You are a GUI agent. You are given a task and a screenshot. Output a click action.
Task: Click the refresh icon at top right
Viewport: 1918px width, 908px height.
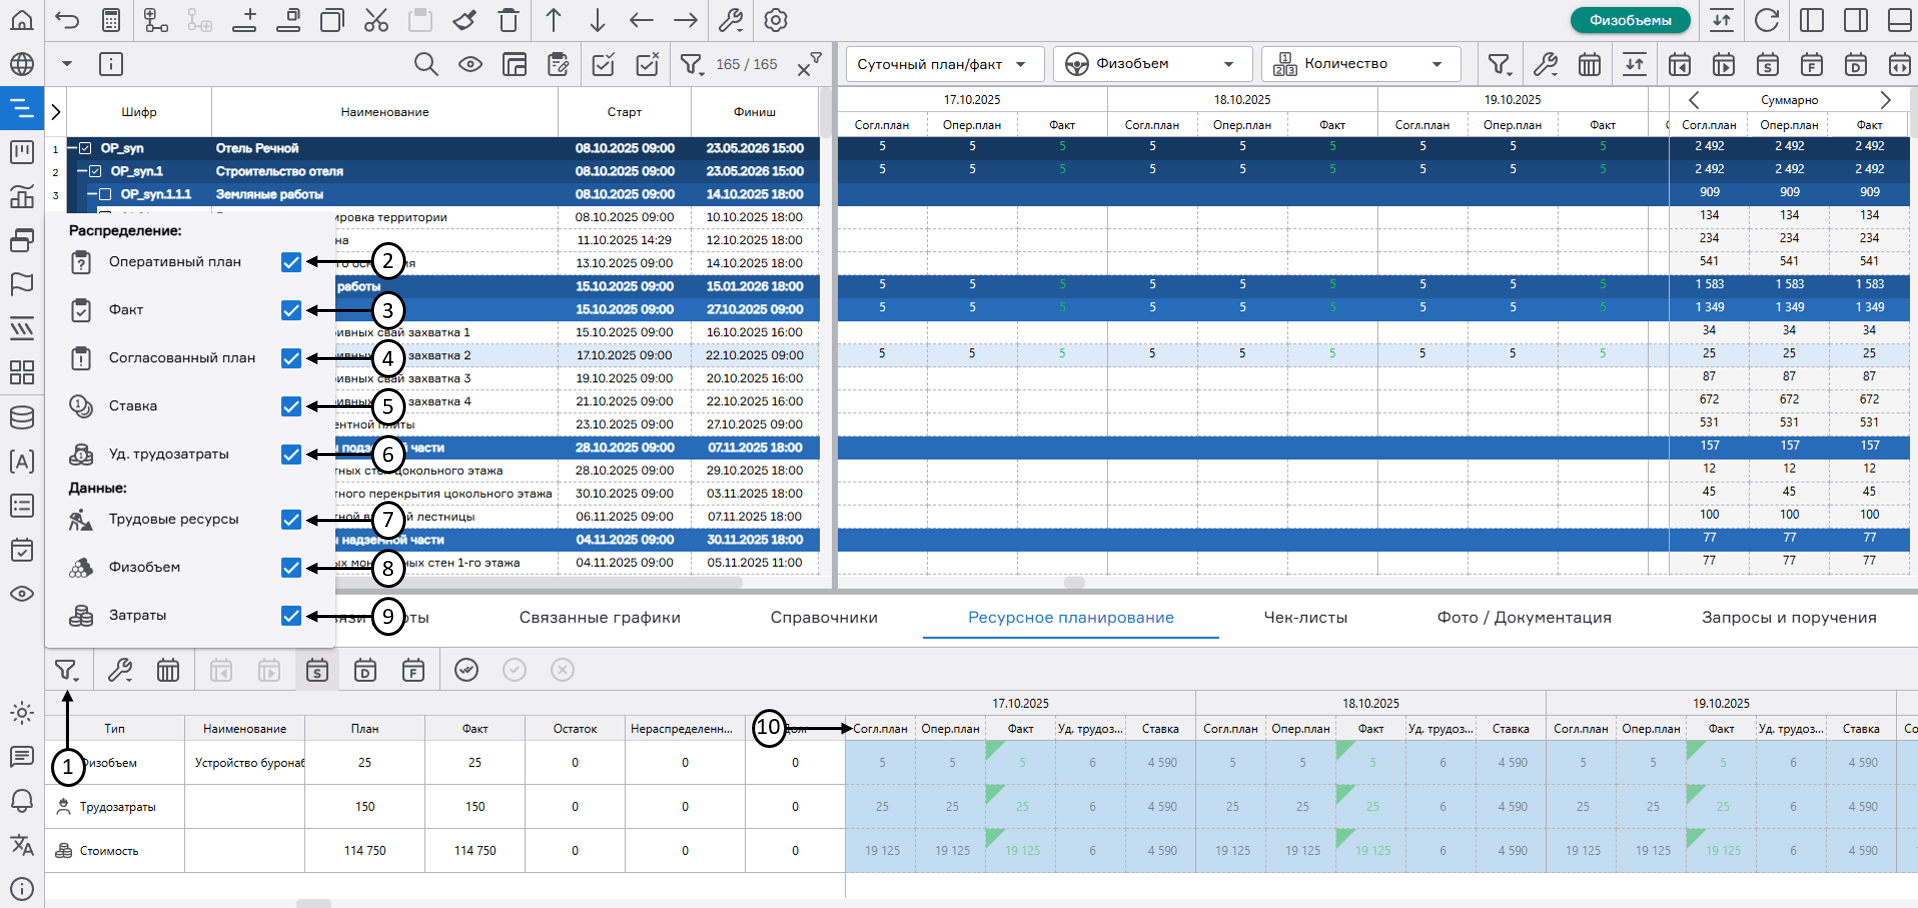[x=1767, y=20]
